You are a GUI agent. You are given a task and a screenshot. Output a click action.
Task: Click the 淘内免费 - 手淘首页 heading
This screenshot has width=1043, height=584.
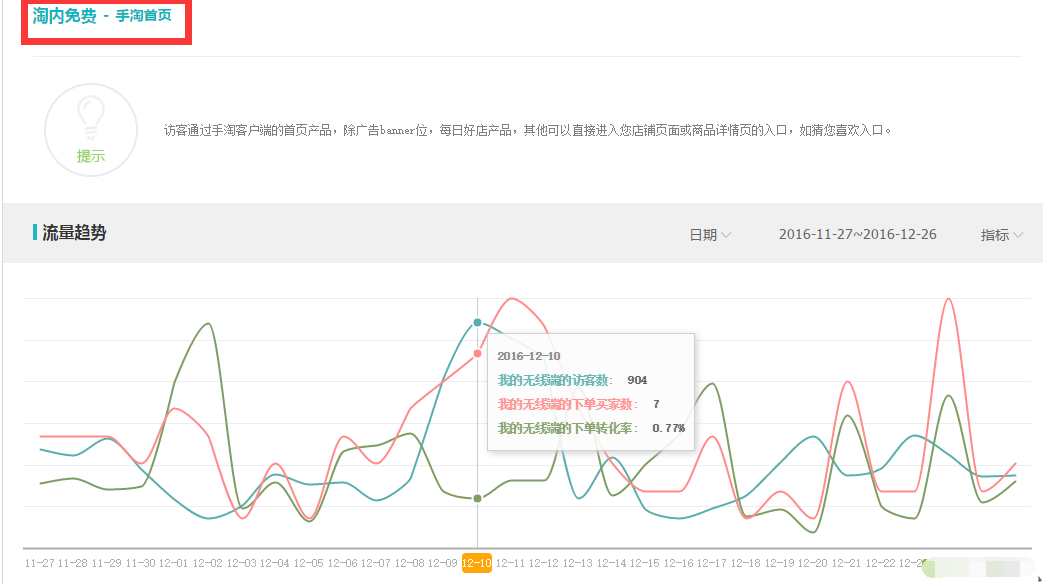click(x=102, y=15)
